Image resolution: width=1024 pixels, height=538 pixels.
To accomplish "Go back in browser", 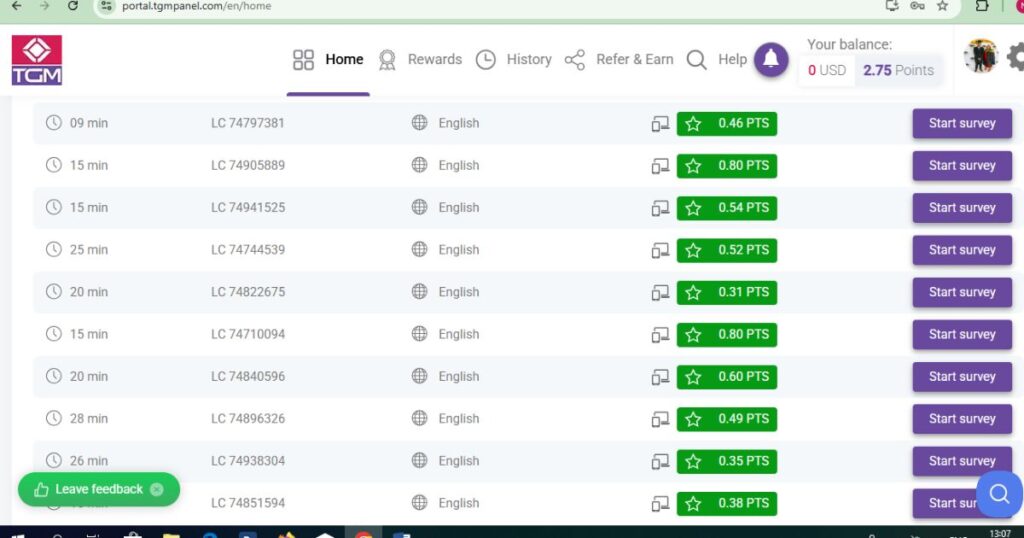I will coord(17,6).
